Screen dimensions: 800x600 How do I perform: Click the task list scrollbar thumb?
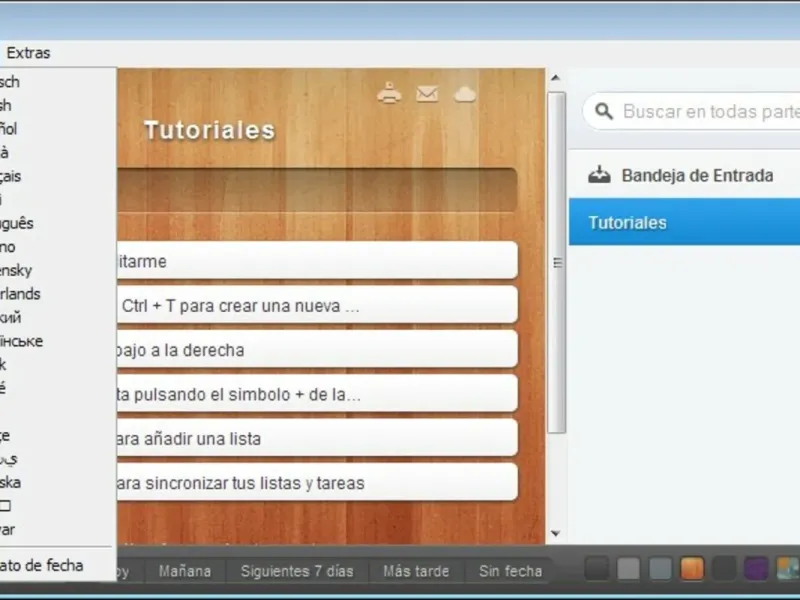557,263
